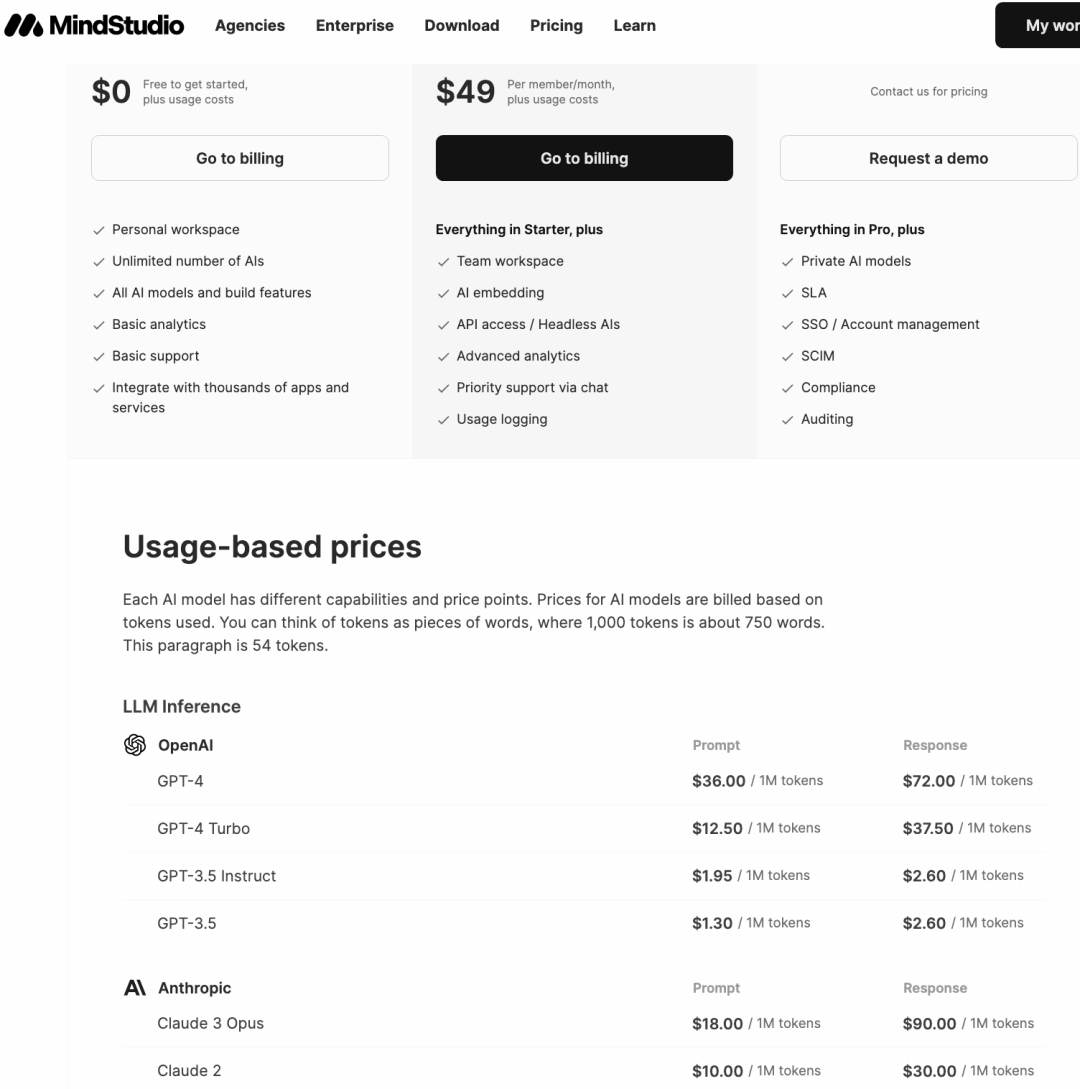Click the checkmark beside Auditing
The height and width of the screenshot is (1089, 1080).
(788, 420)
